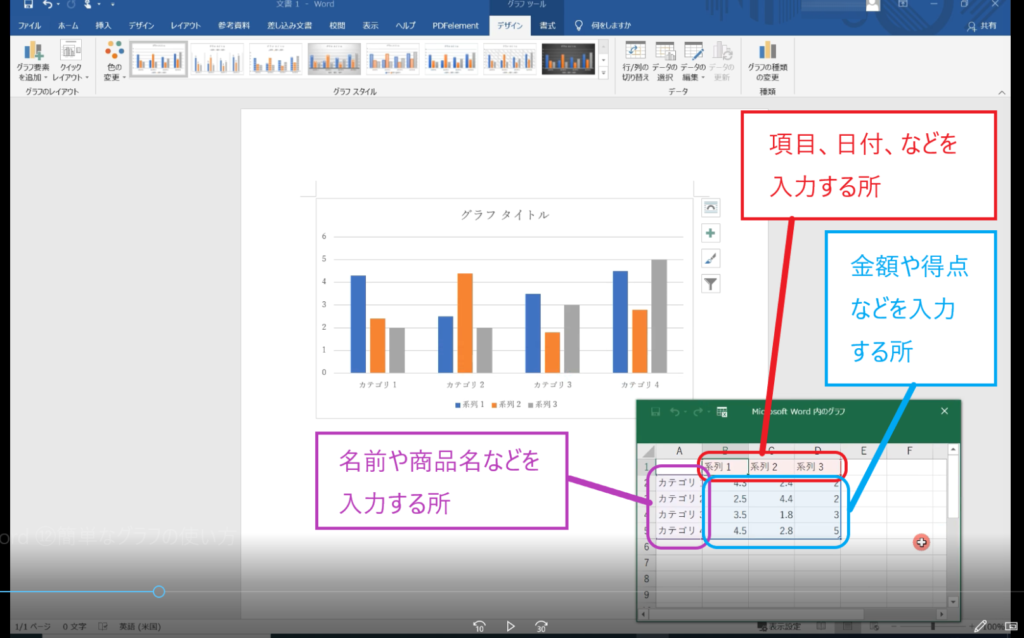Click the 共有 (Share) button
The width and height of the screenshot is (1024, 638).
(986, 26)
